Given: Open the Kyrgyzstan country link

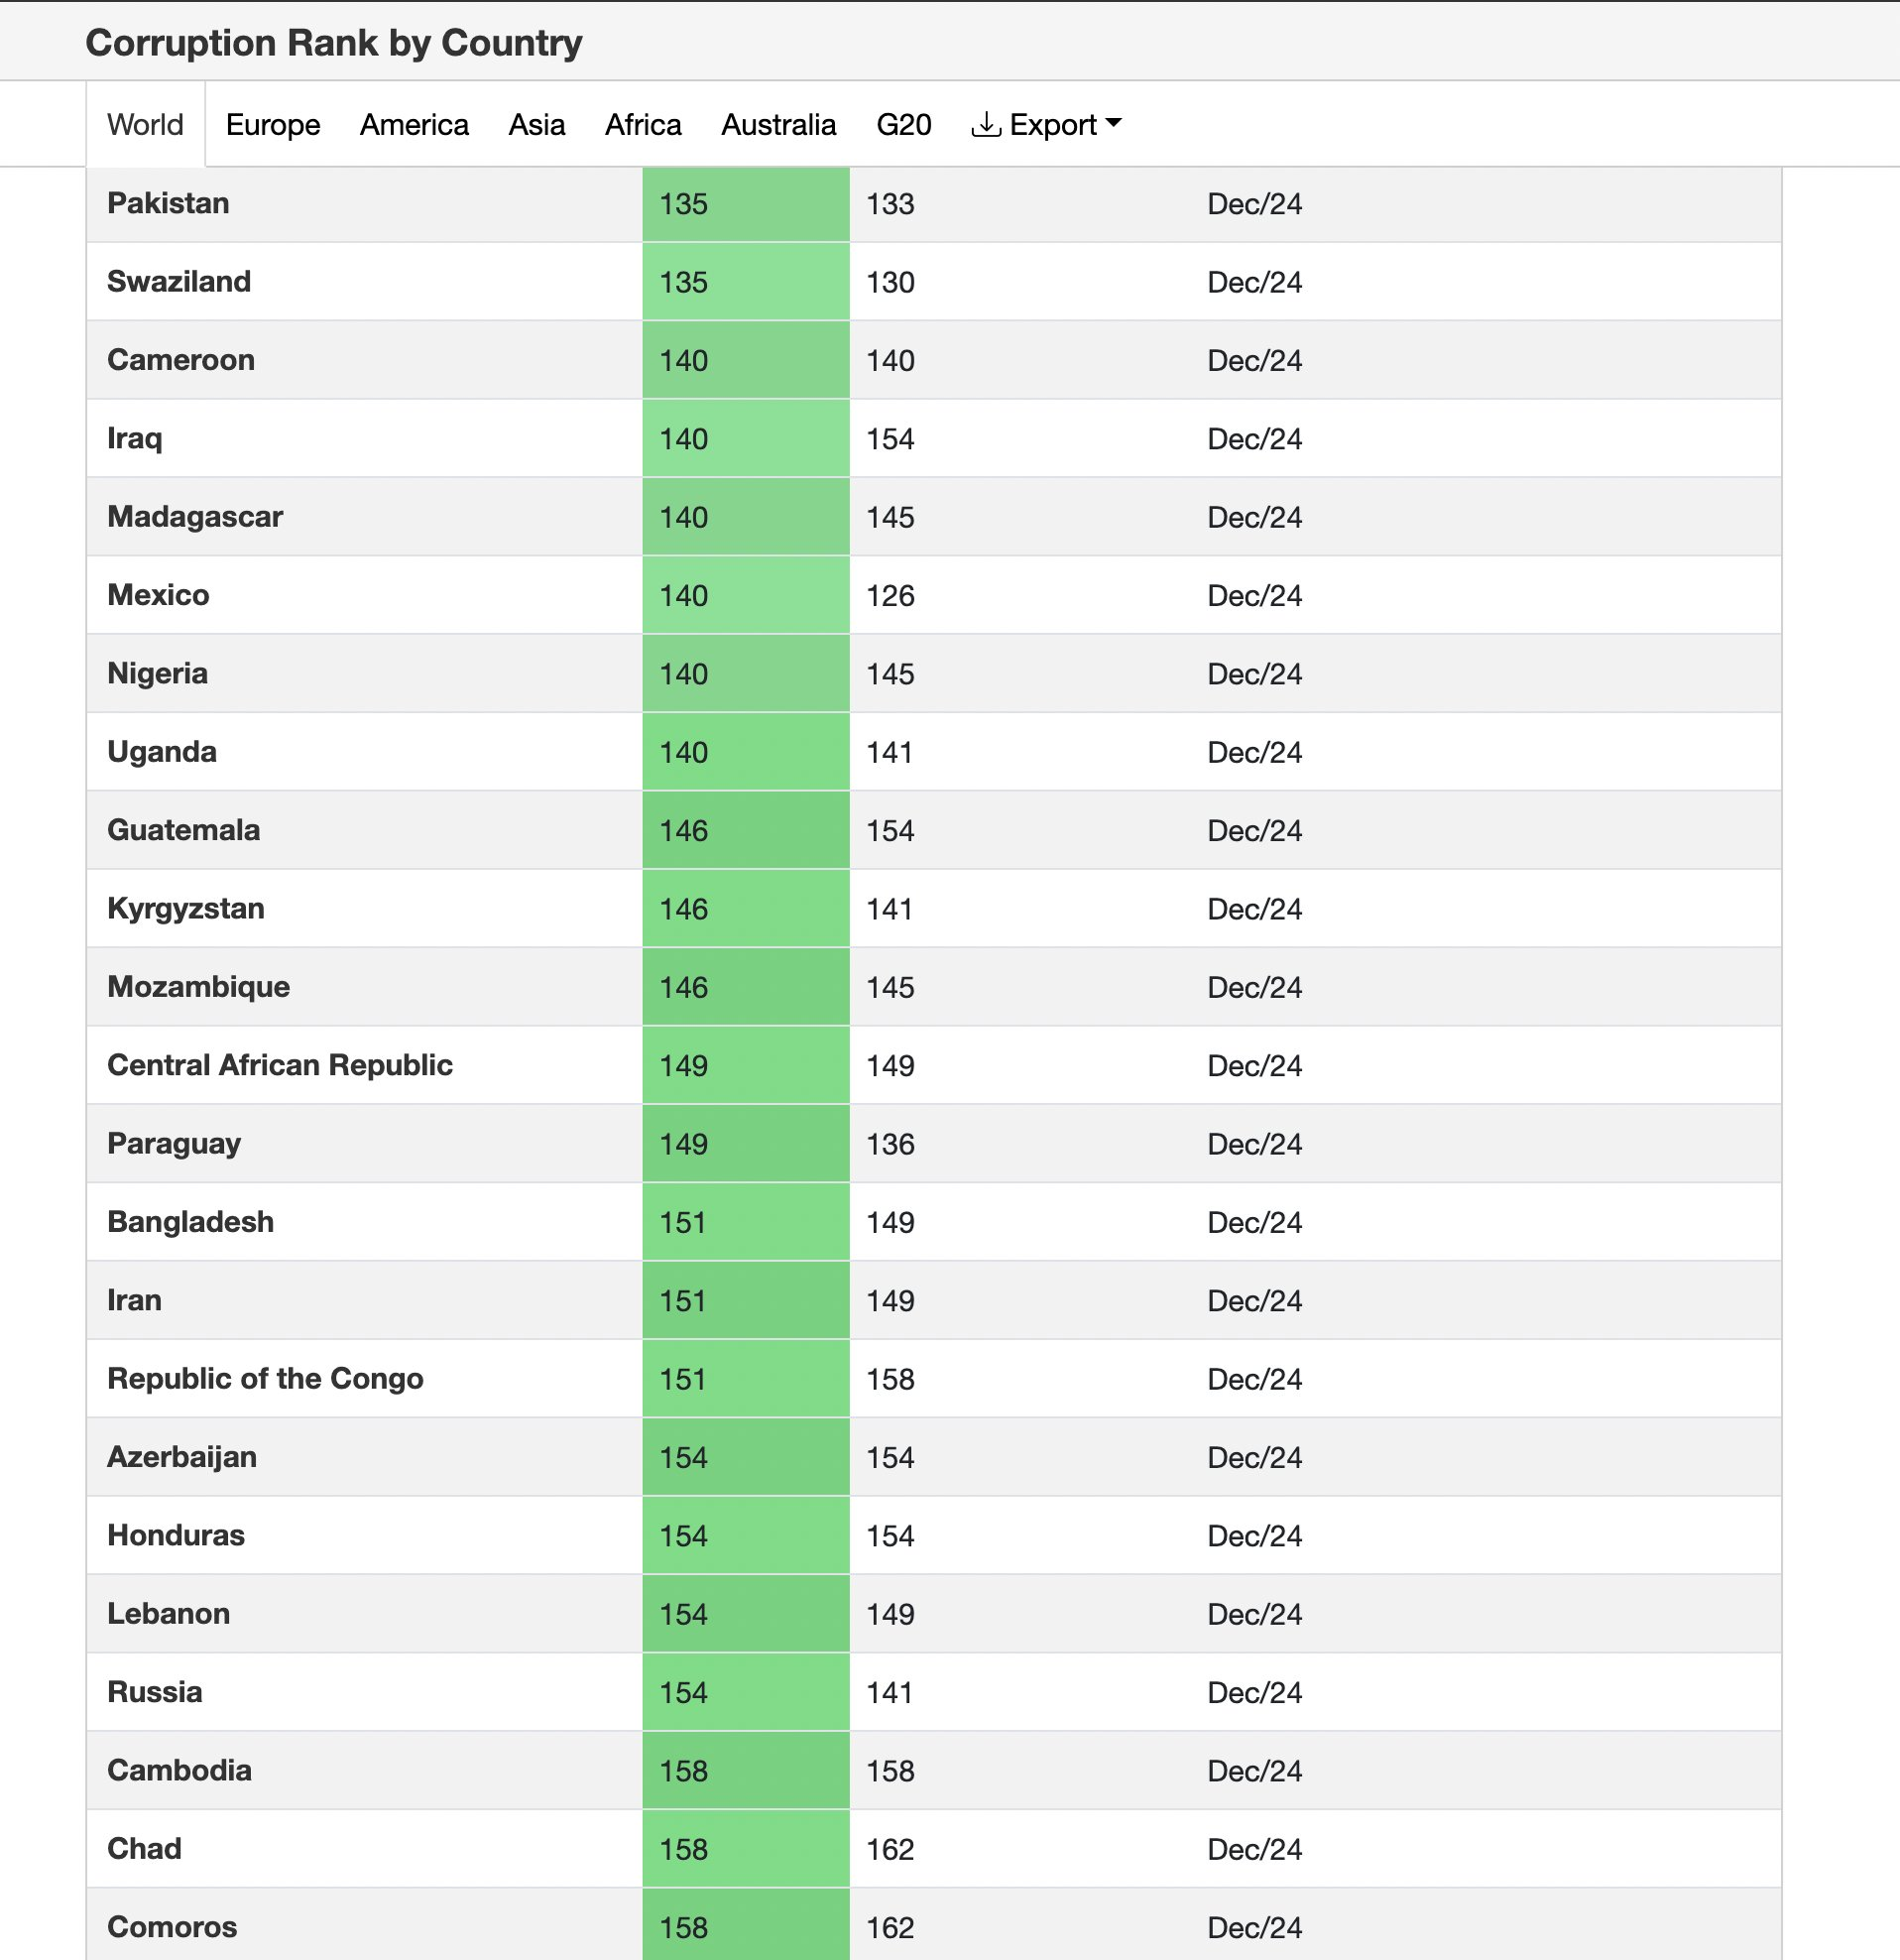Looking at the screenshot, I should pyautogui.click(x=186, y=908).
